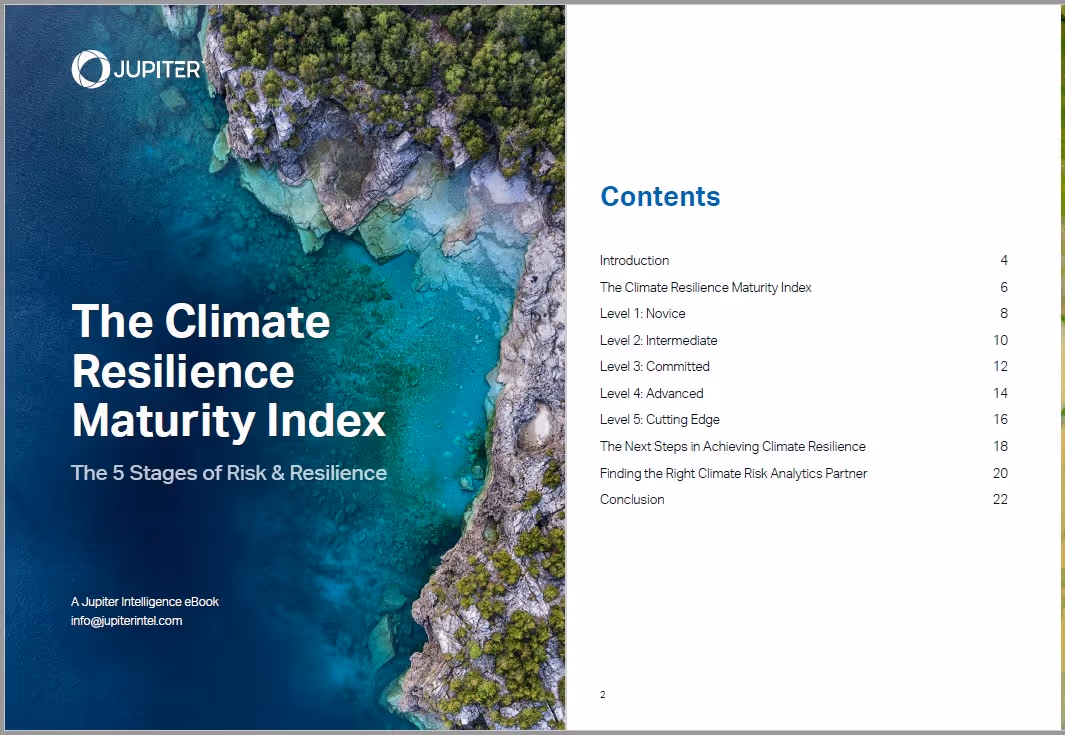Click the subtitle The 5 Stages of Risk & Resilience
1065x735 pixels.
click(229, 473)
